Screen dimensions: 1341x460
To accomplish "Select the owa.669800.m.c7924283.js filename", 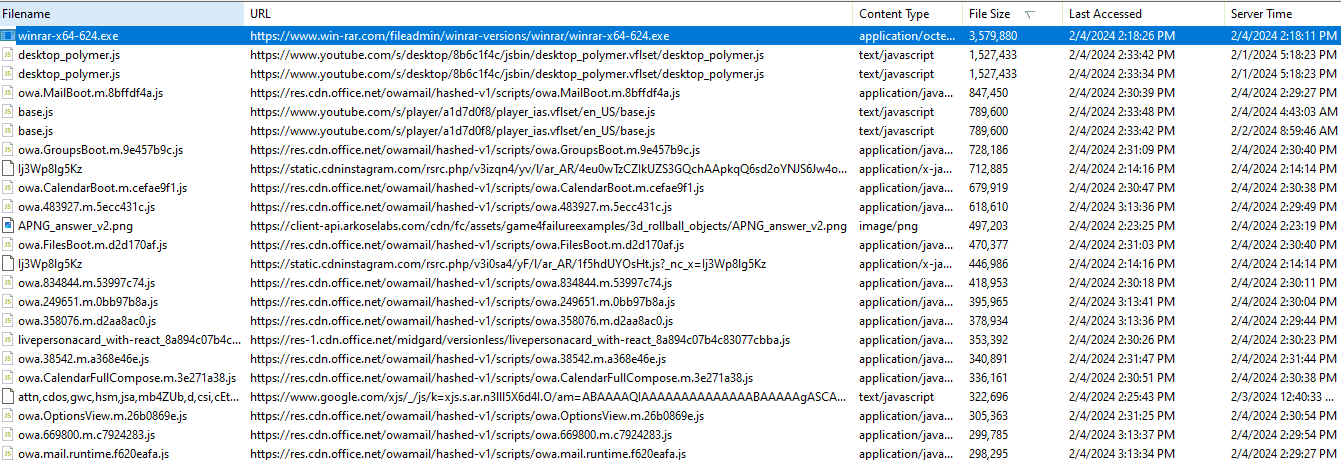I will click(86, 434).
